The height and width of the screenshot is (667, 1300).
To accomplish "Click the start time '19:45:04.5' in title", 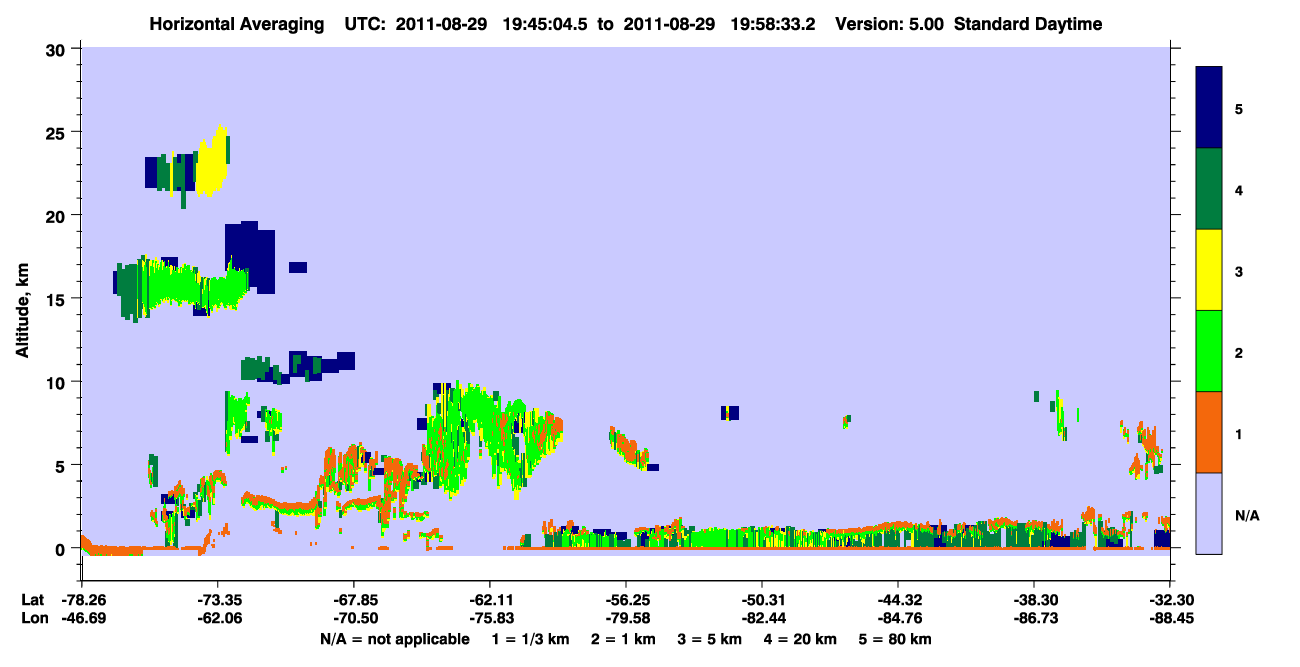I will point(545,24).
